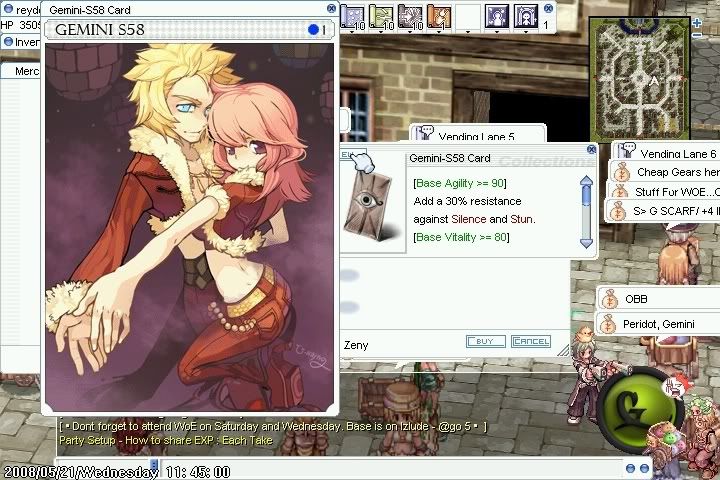Use the blue scroll in the hotkey bar
This screenshot has width=720, height=480.
pos(353,17)
